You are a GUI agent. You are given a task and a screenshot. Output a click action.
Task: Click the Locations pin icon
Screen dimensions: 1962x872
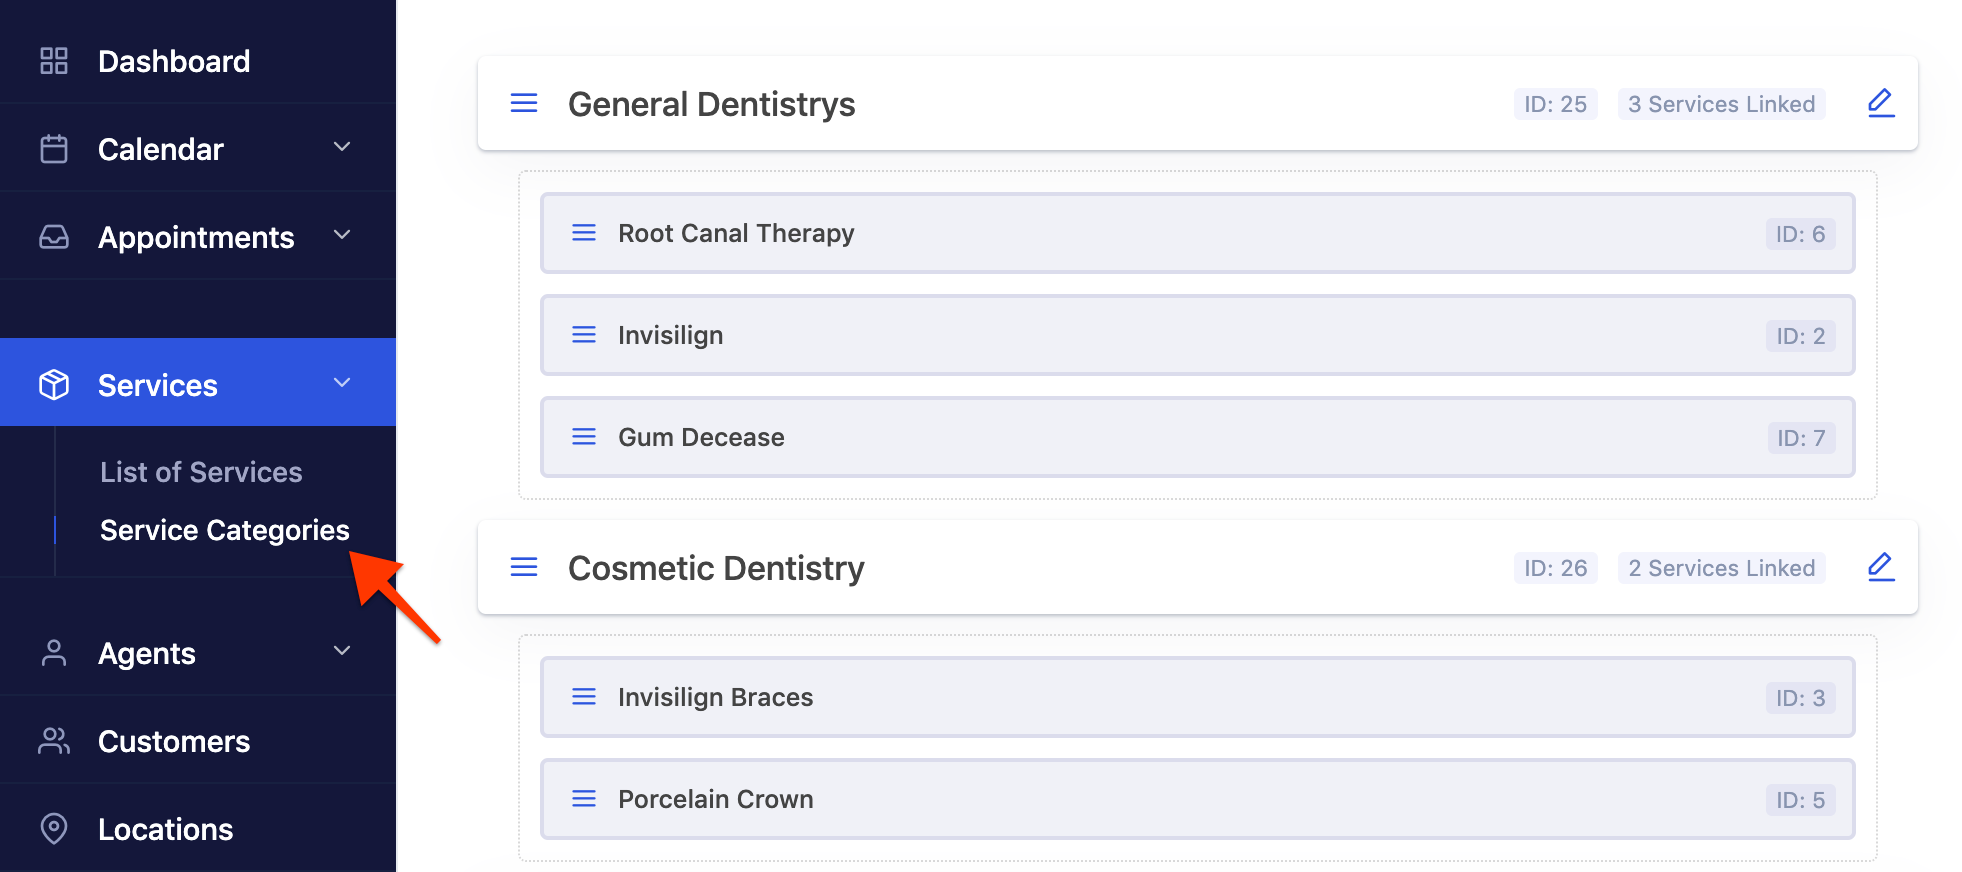[x=54, y=829]
